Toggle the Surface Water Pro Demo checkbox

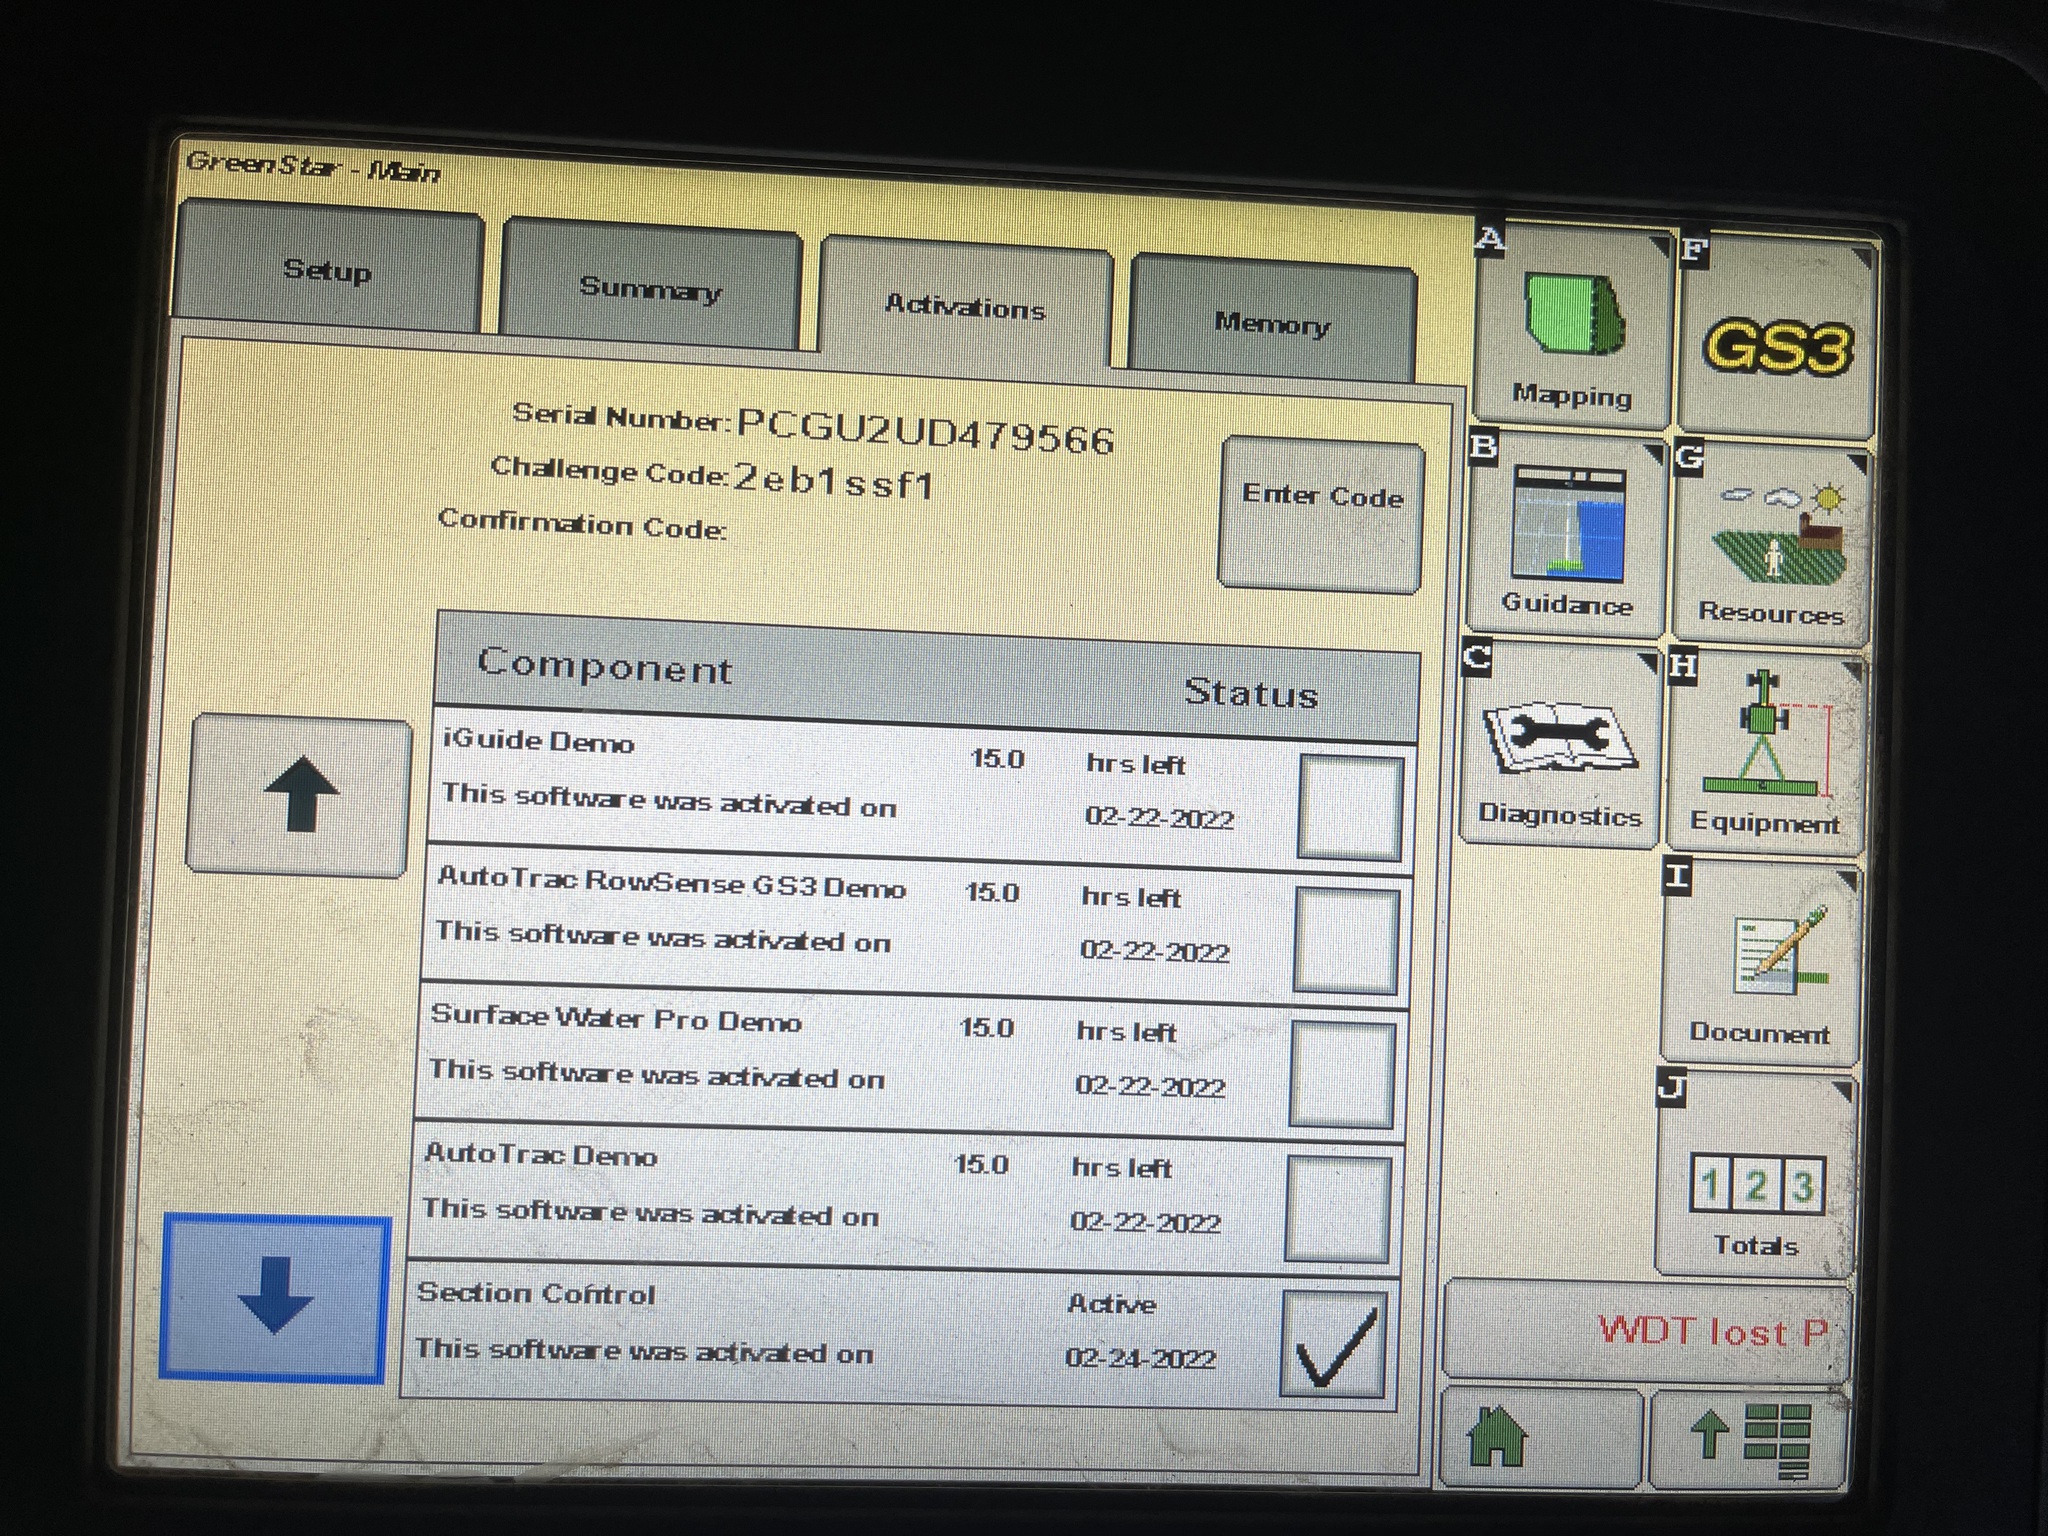(1341, 1074)
